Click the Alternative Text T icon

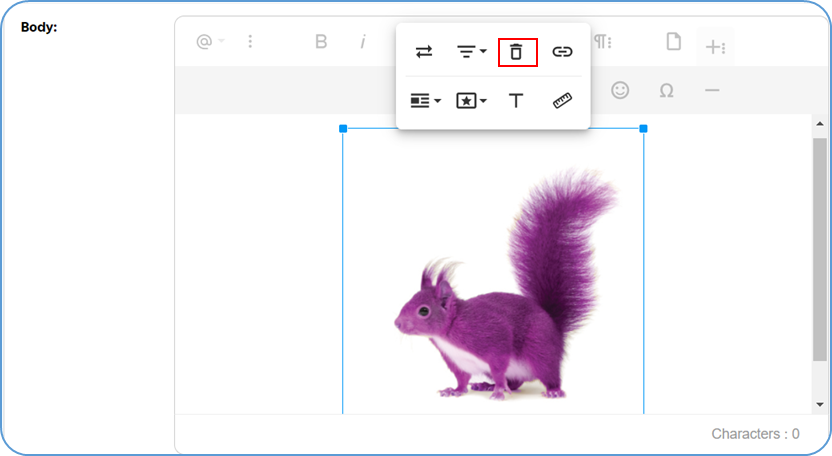516,101
